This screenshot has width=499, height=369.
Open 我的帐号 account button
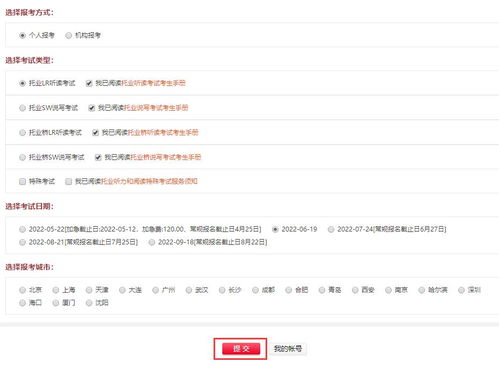tap(288, 349)
